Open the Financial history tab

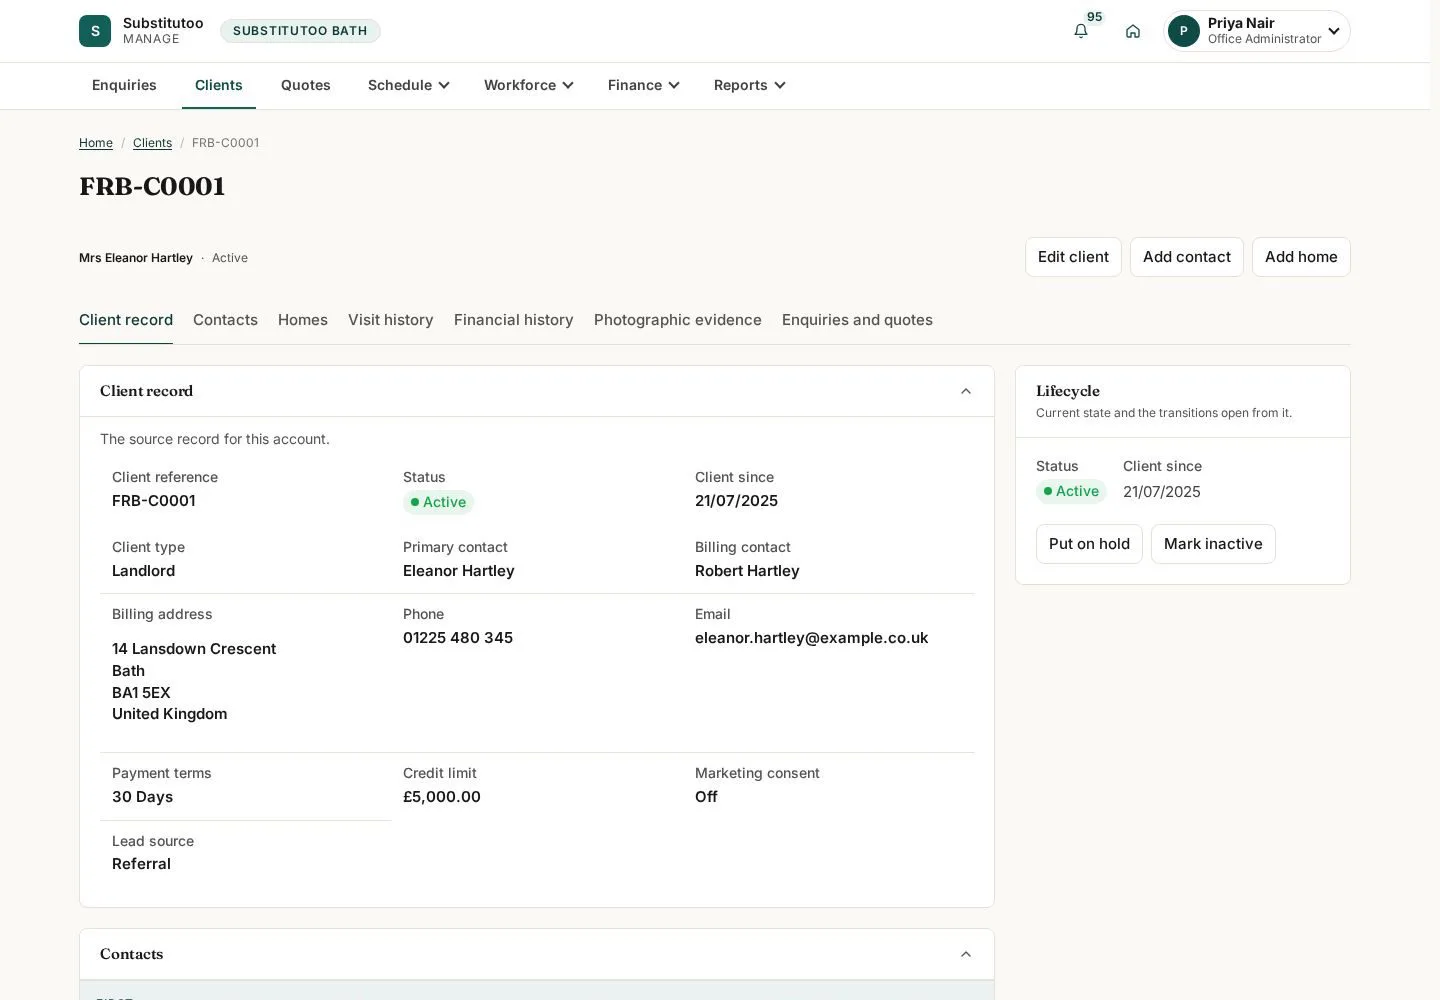tap(514, 320)
